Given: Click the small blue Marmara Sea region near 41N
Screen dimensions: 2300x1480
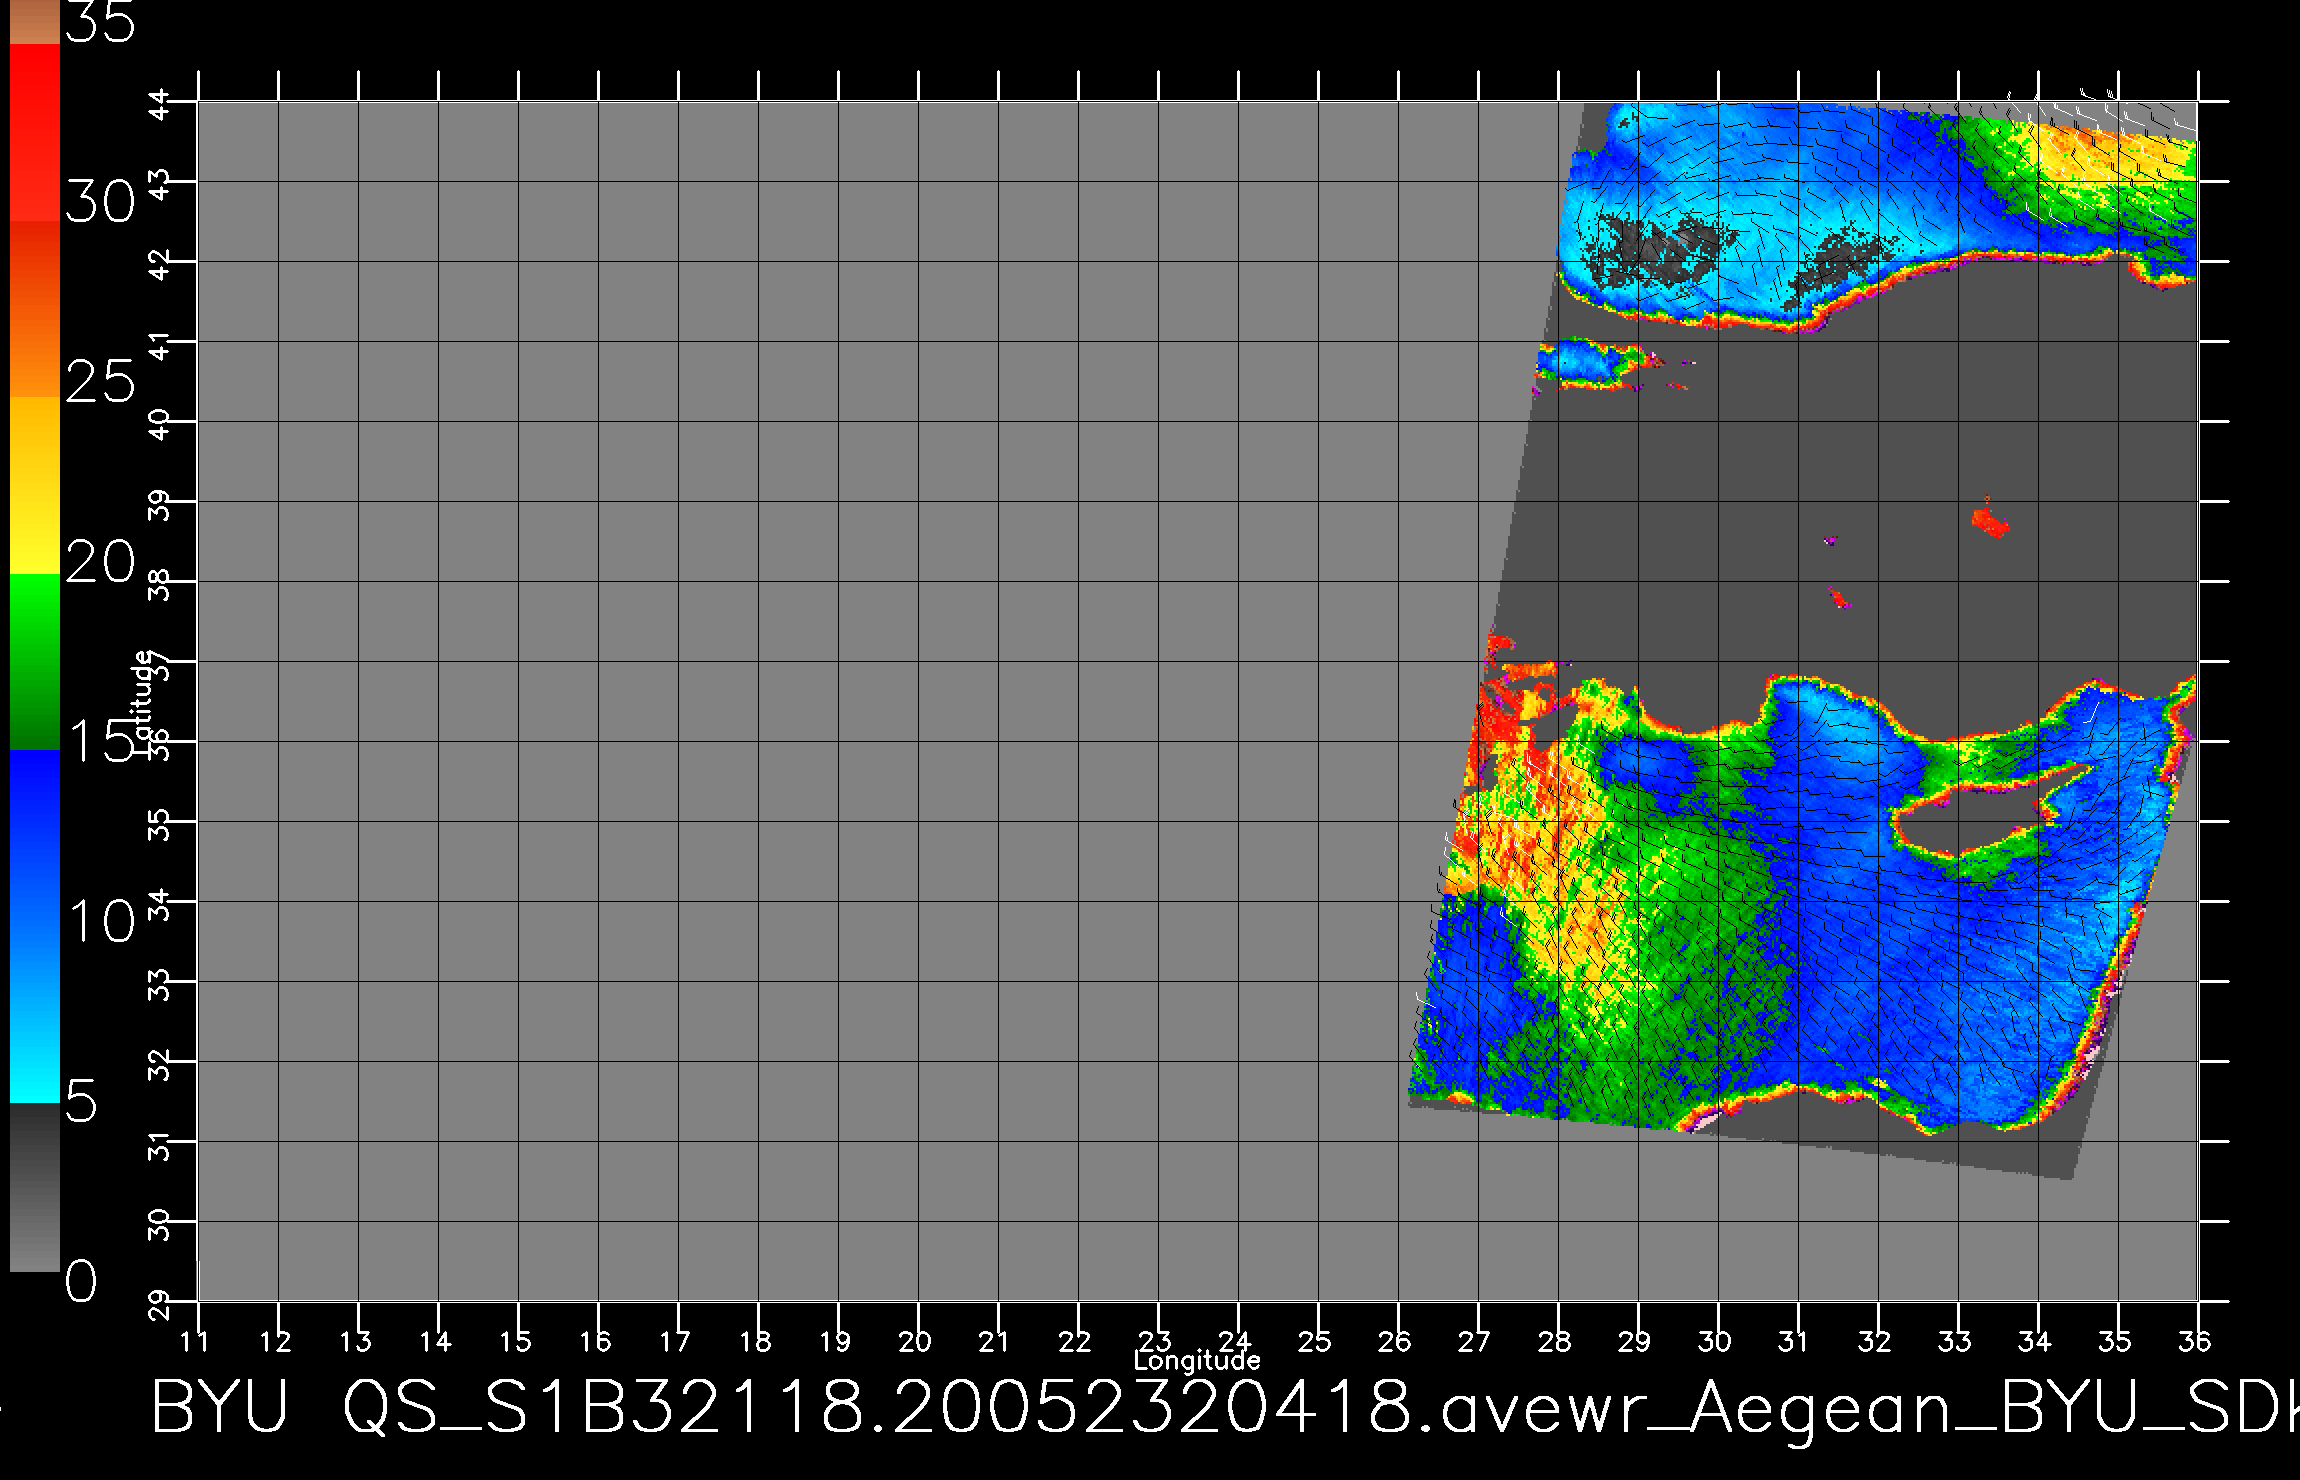Looking at the screenshot, I should (x=1590, y=362).
